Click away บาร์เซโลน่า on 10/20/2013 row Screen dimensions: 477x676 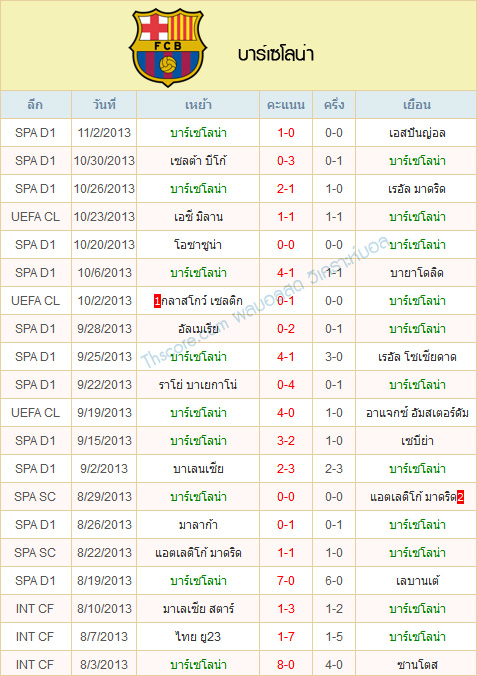point(417,245)
